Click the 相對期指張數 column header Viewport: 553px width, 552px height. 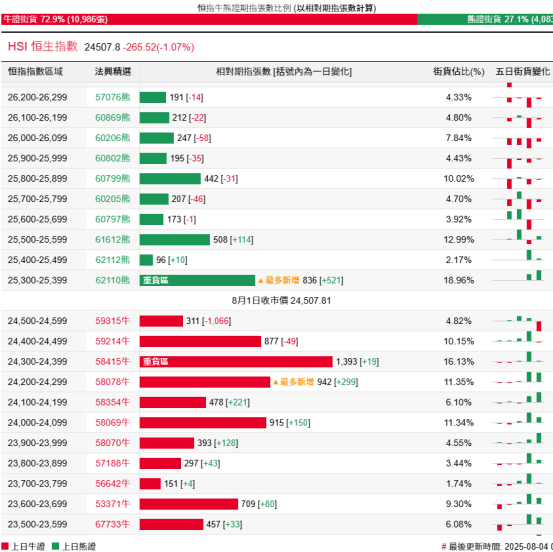(x=284, y=72)
